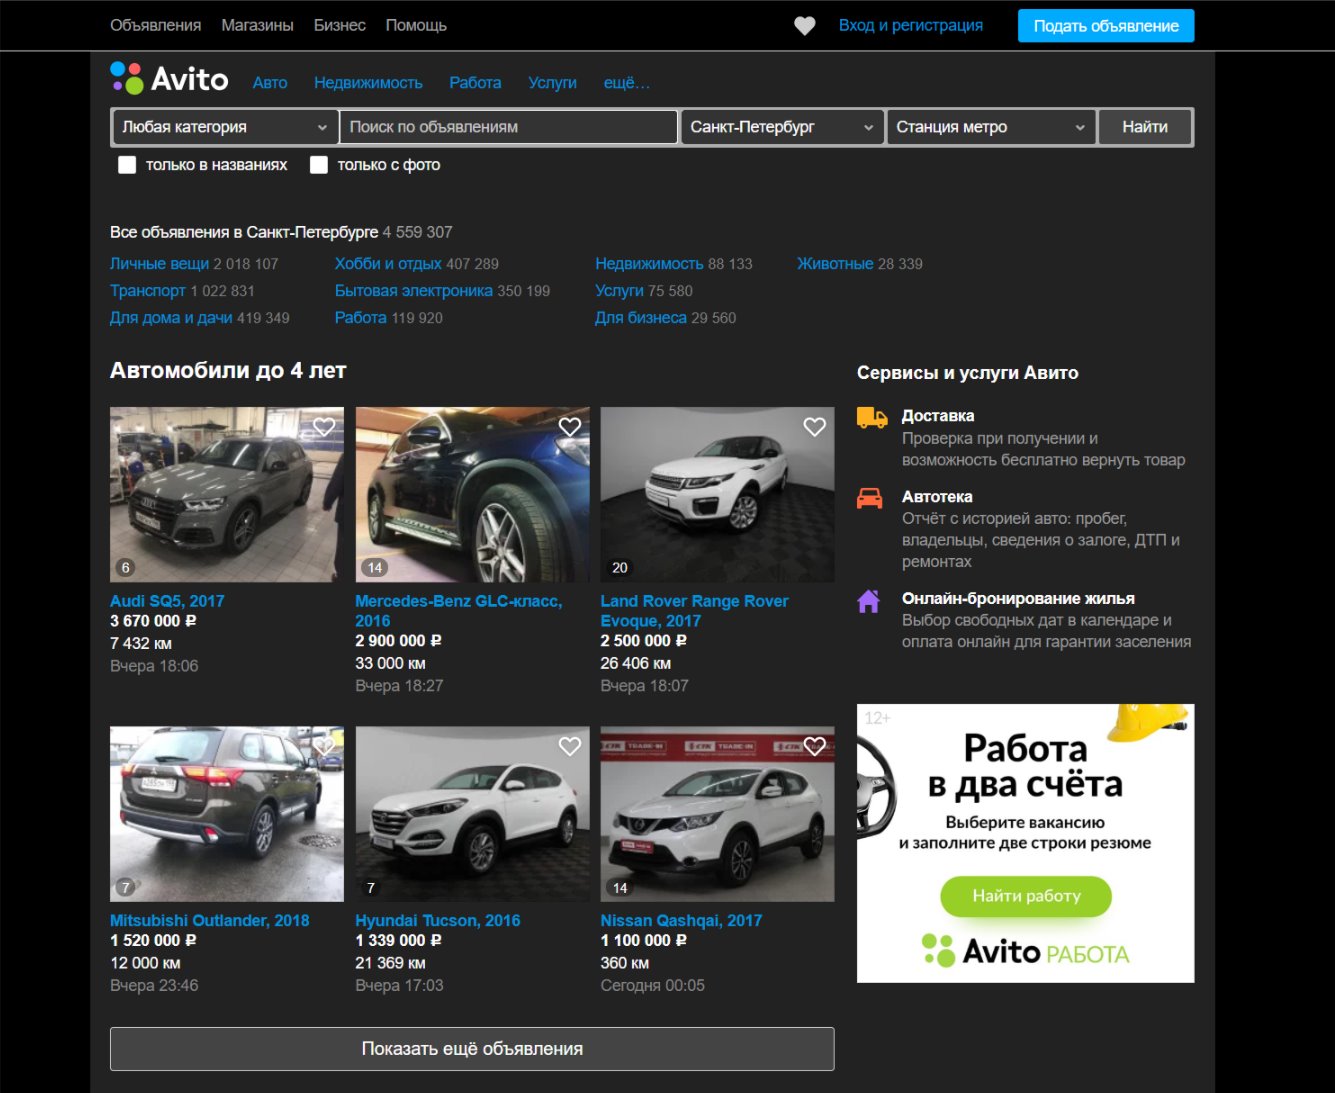Click the Доставка truck icon
Viewport: 1335px width, 1093px height.
(x=870, y=416)
